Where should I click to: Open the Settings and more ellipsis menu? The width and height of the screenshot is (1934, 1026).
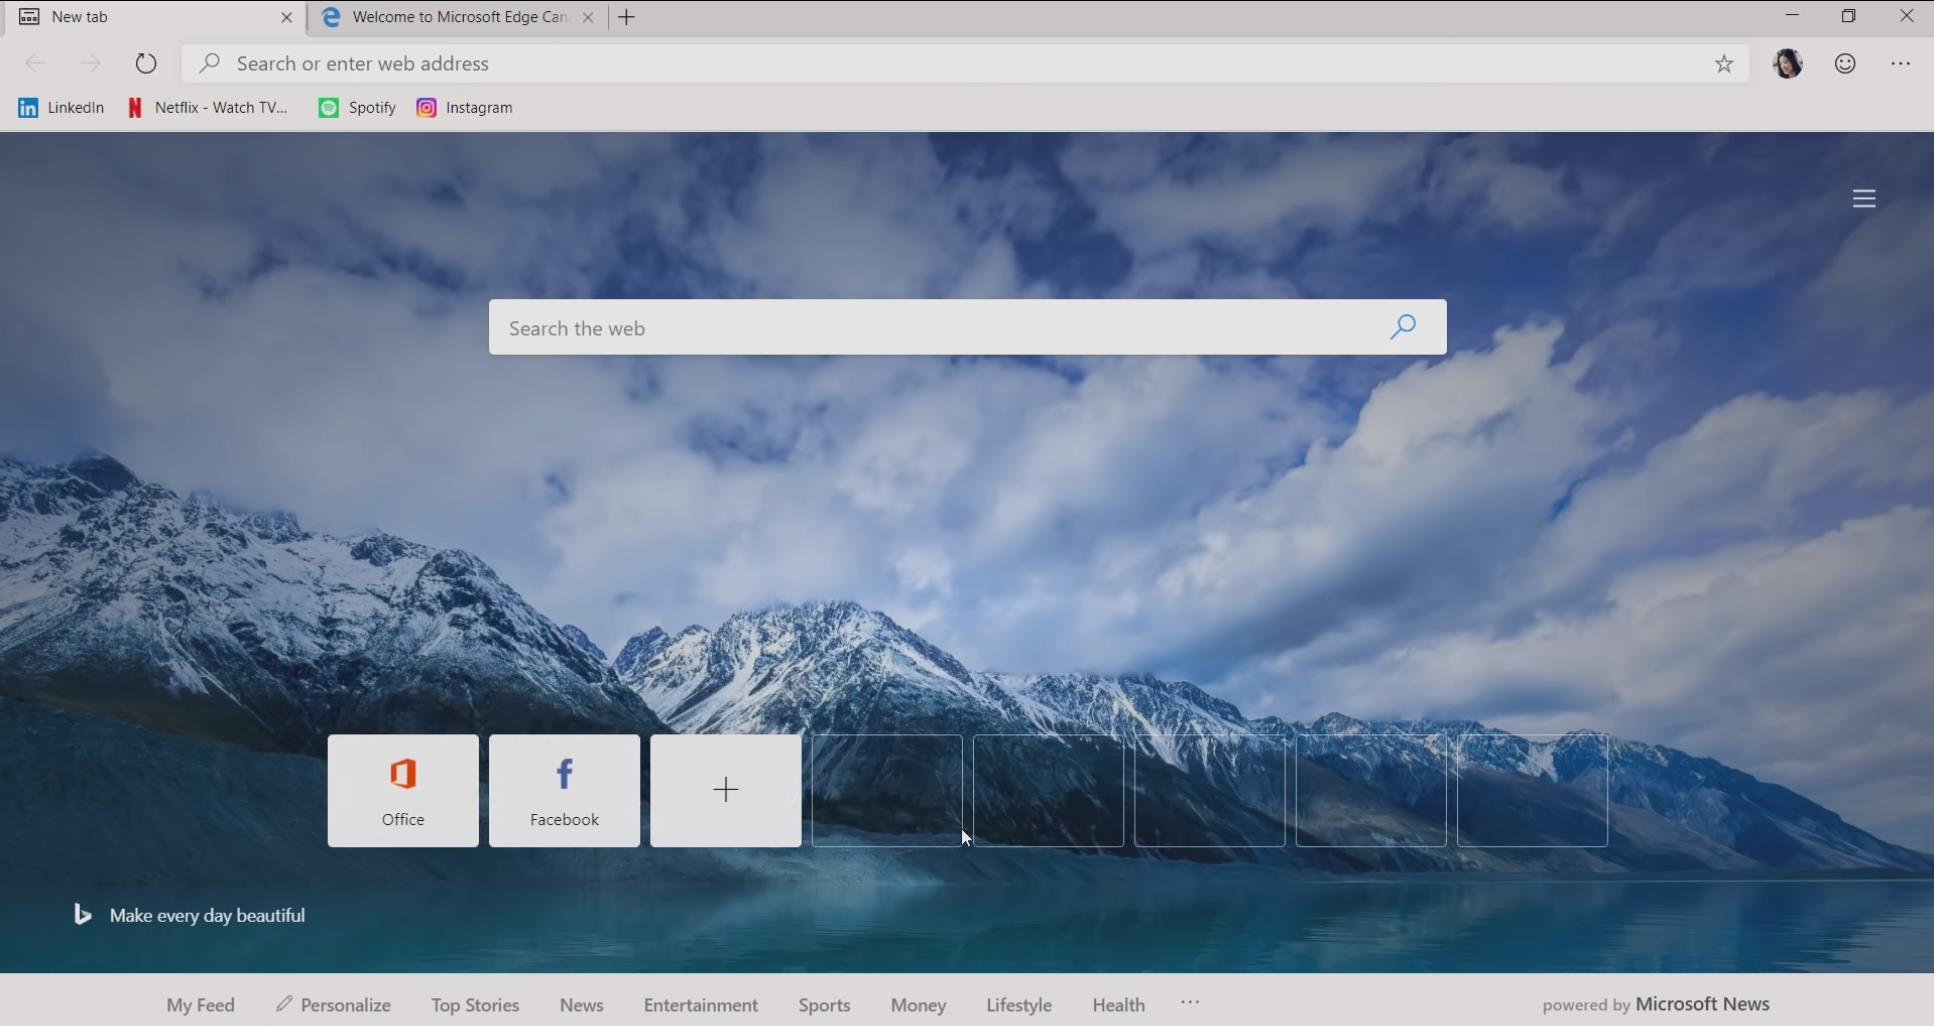point(1900,63)
